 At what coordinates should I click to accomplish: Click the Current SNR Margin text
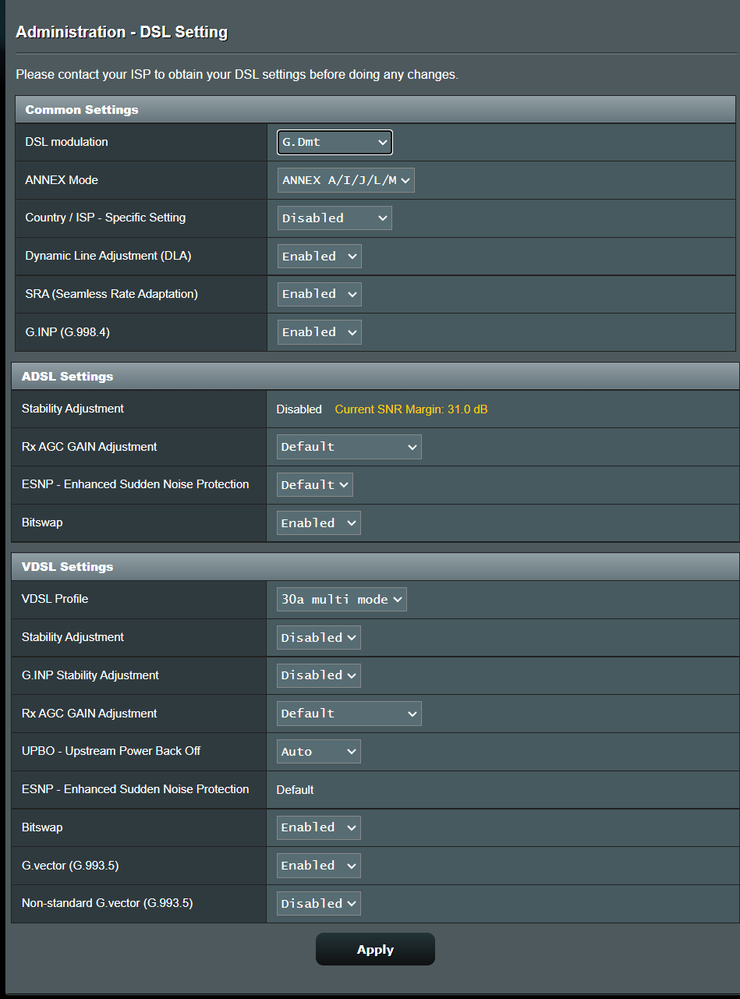(x=411, y=409)
